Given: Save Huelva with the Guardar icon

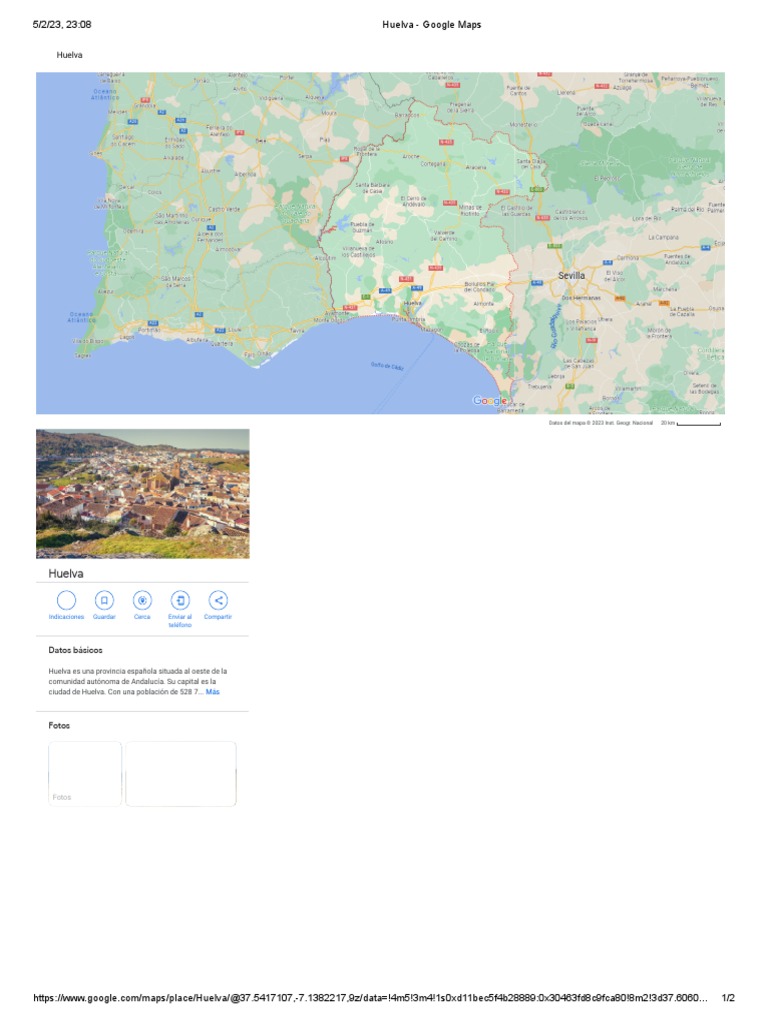Looking at the screenshot, I should 104,600.
